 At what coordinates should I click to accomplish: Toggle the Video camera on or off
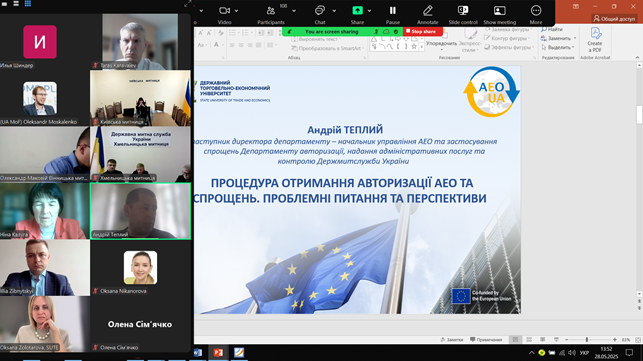pyautogui.click(x=224, y=14)
